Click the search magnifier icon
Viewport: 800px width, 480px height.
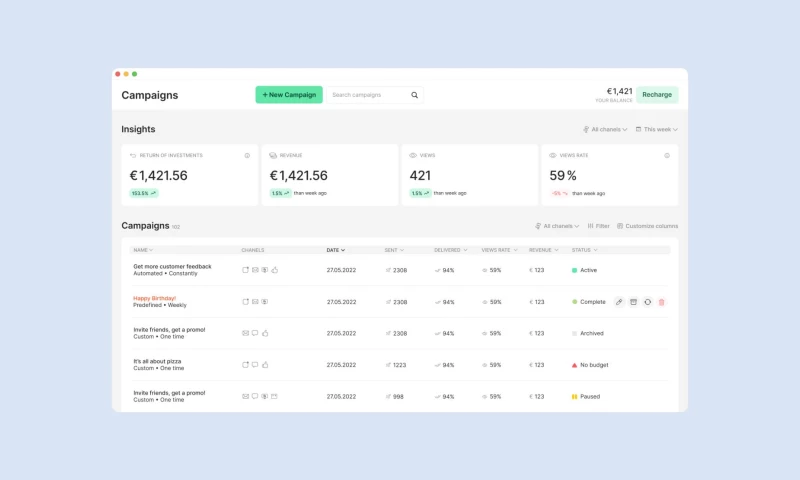tap(414, 95)
